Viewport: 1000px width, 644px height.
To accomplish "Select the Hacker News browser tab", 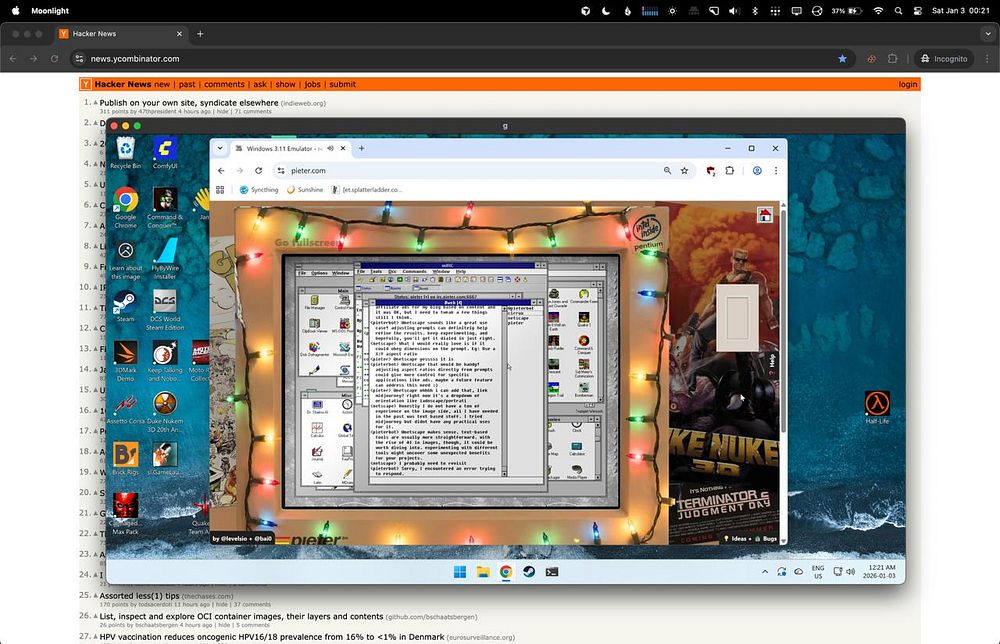I will 121,34.
